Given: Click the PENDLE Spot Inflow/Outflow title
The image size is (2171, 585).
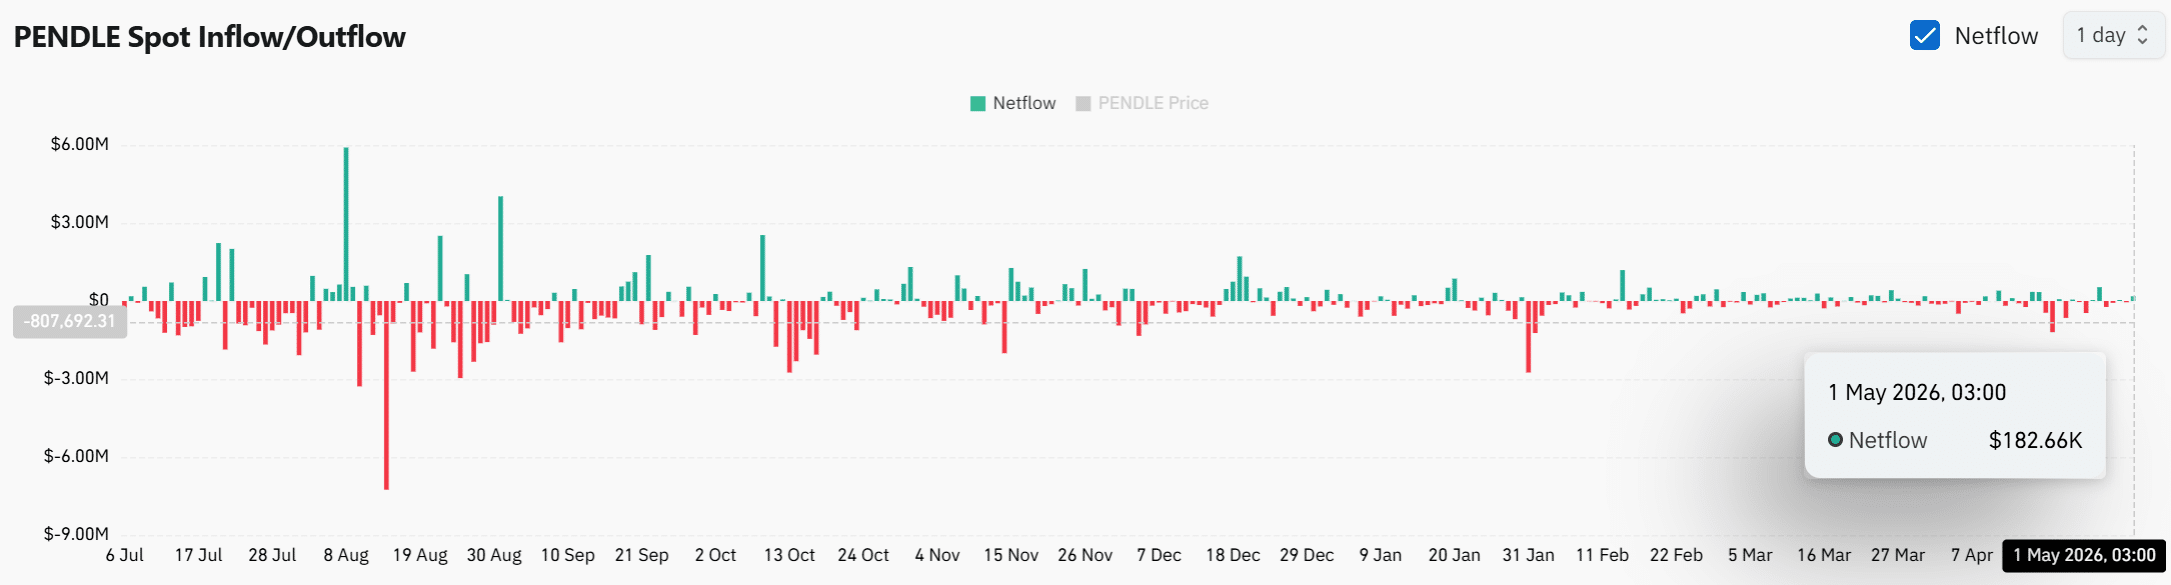Looking at the screenshot, I should (210, 37).
